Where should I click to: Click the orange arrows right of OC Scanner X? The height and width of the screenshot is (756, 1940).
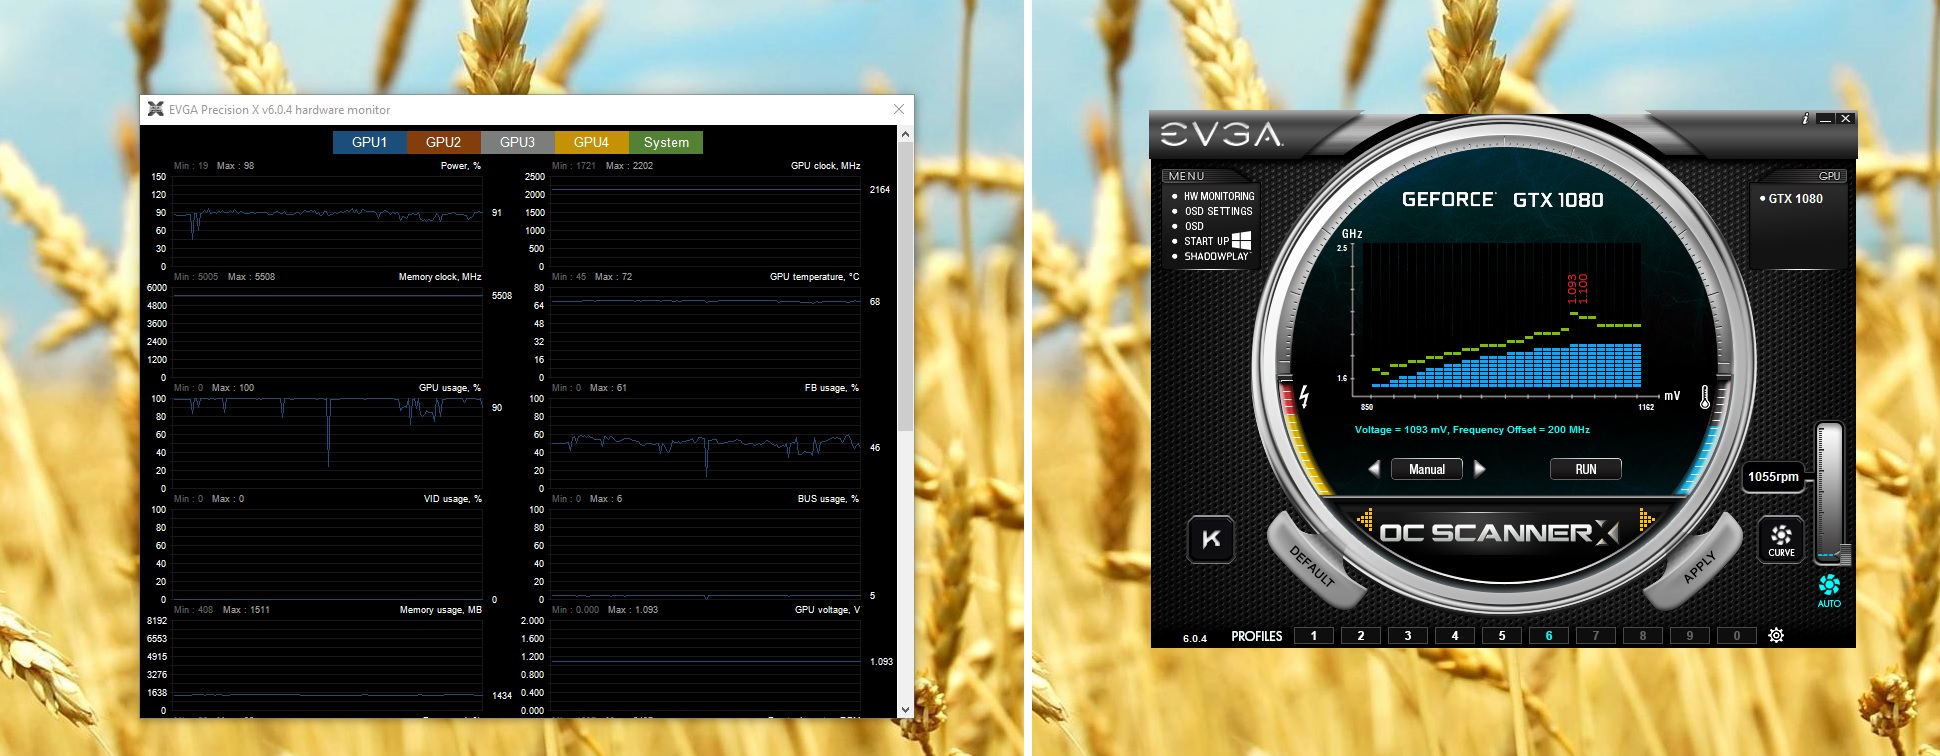point(1646,519)
